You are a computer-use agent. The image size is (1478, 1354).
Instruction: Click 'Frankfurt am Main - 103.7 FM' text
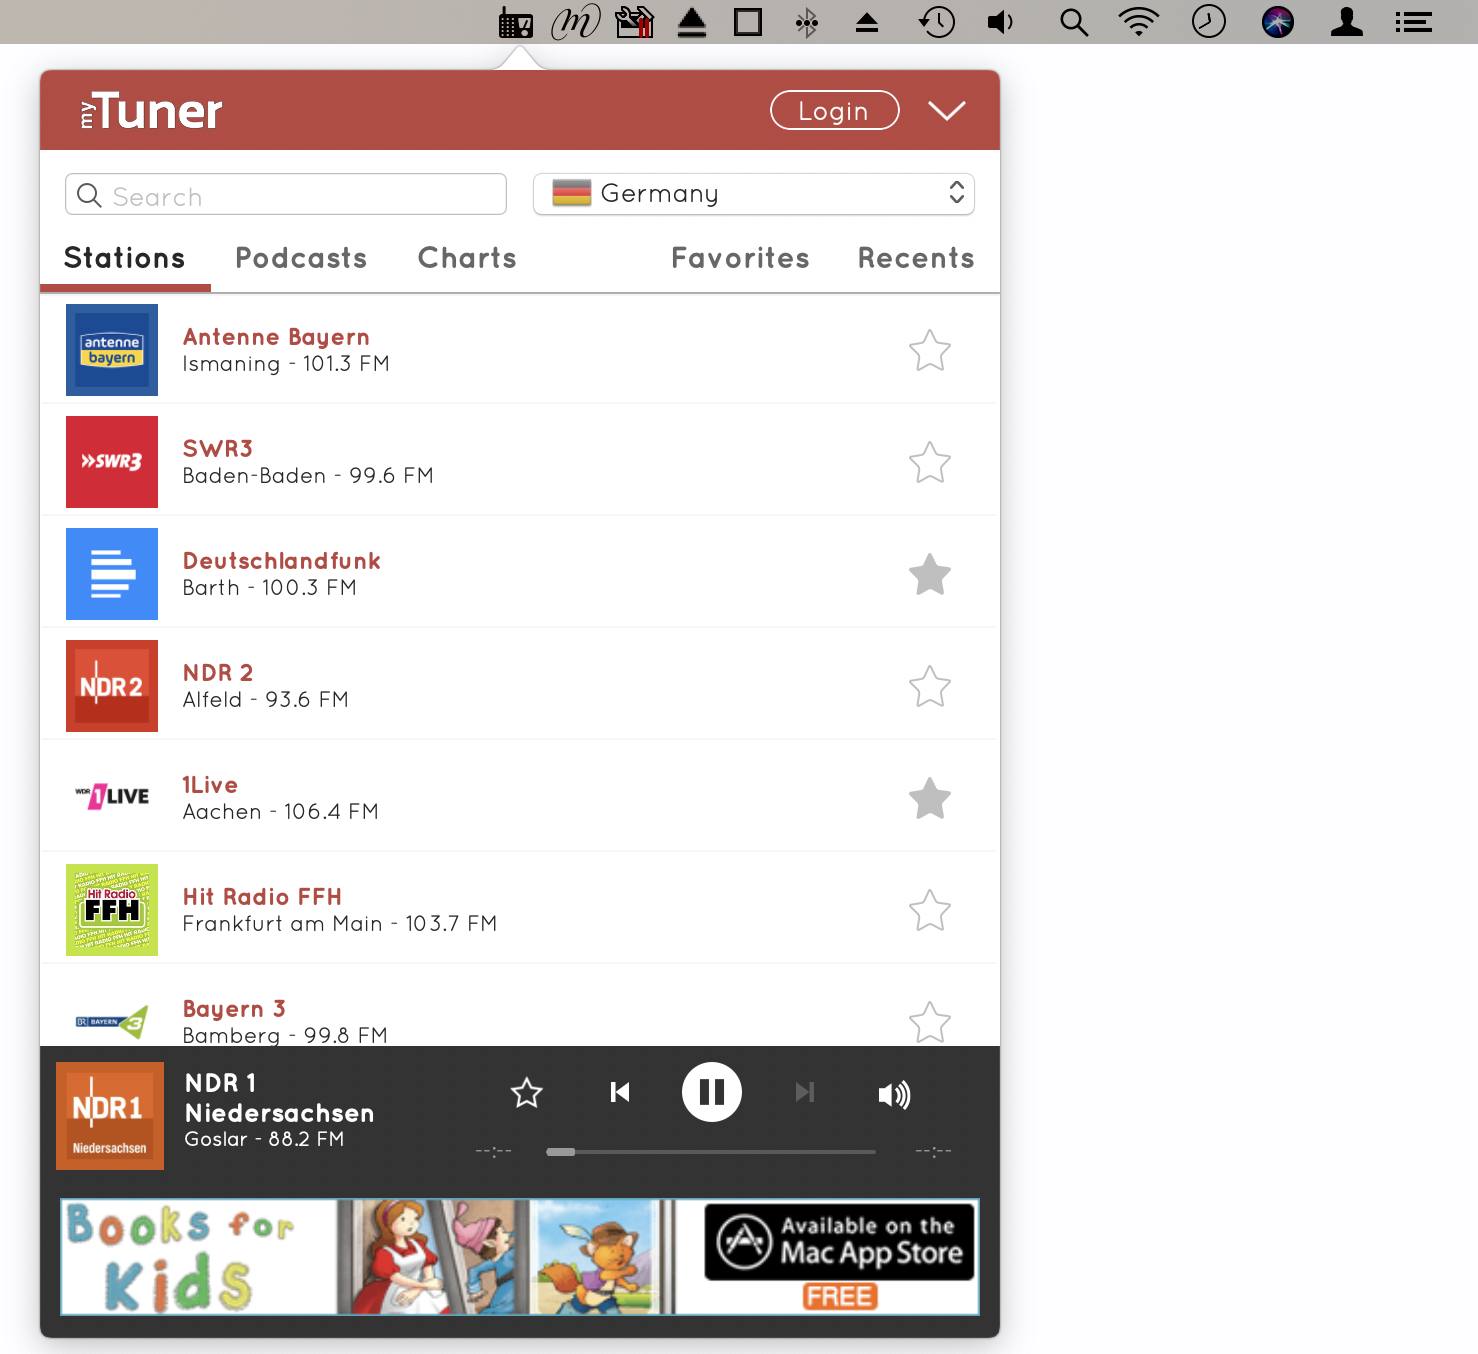pyautogui.click(x=340, y=924)
